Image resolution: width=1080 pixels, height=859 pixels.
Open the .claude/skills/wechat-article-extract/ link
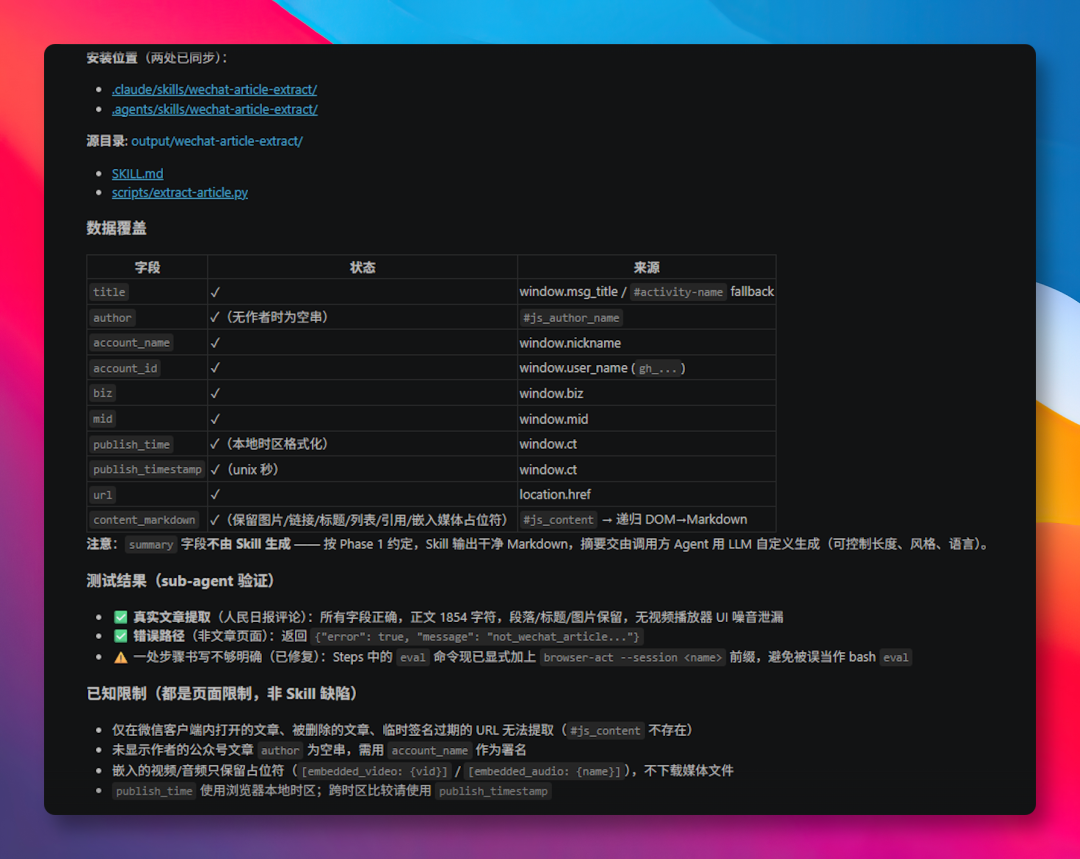(214, 90)
